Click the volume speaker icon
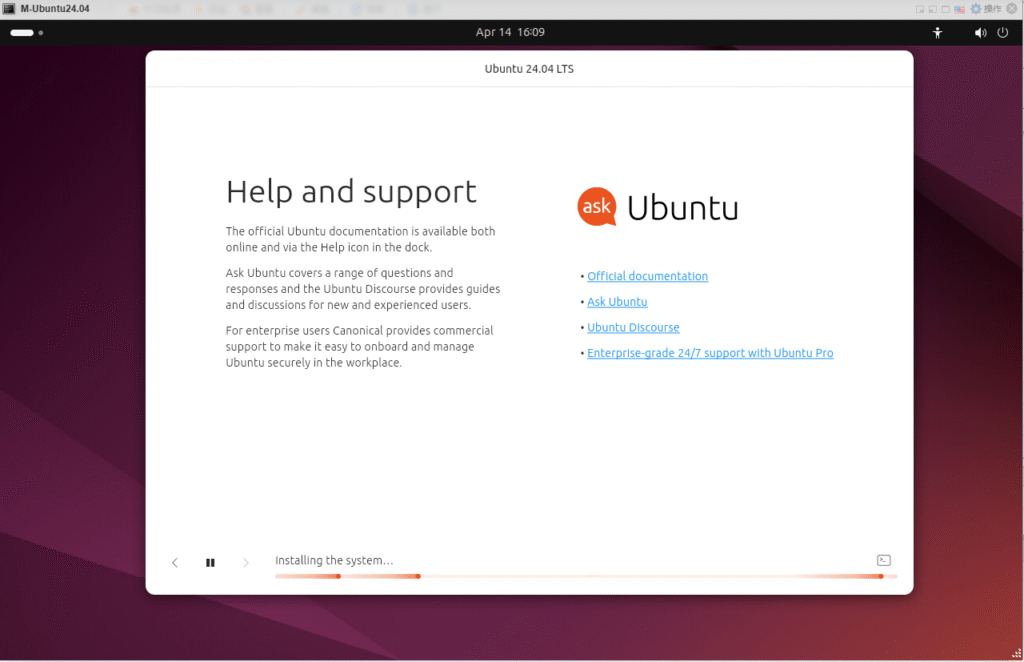This screenshot has width=1024, height=662. [x=981, y=32]
